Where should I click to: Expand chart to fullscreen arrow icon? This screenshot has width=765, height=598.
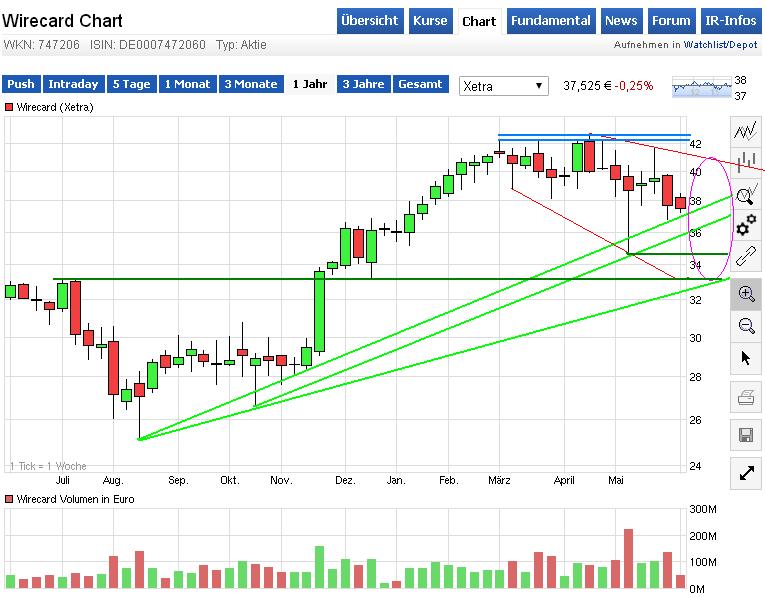(x=745, y=473)
